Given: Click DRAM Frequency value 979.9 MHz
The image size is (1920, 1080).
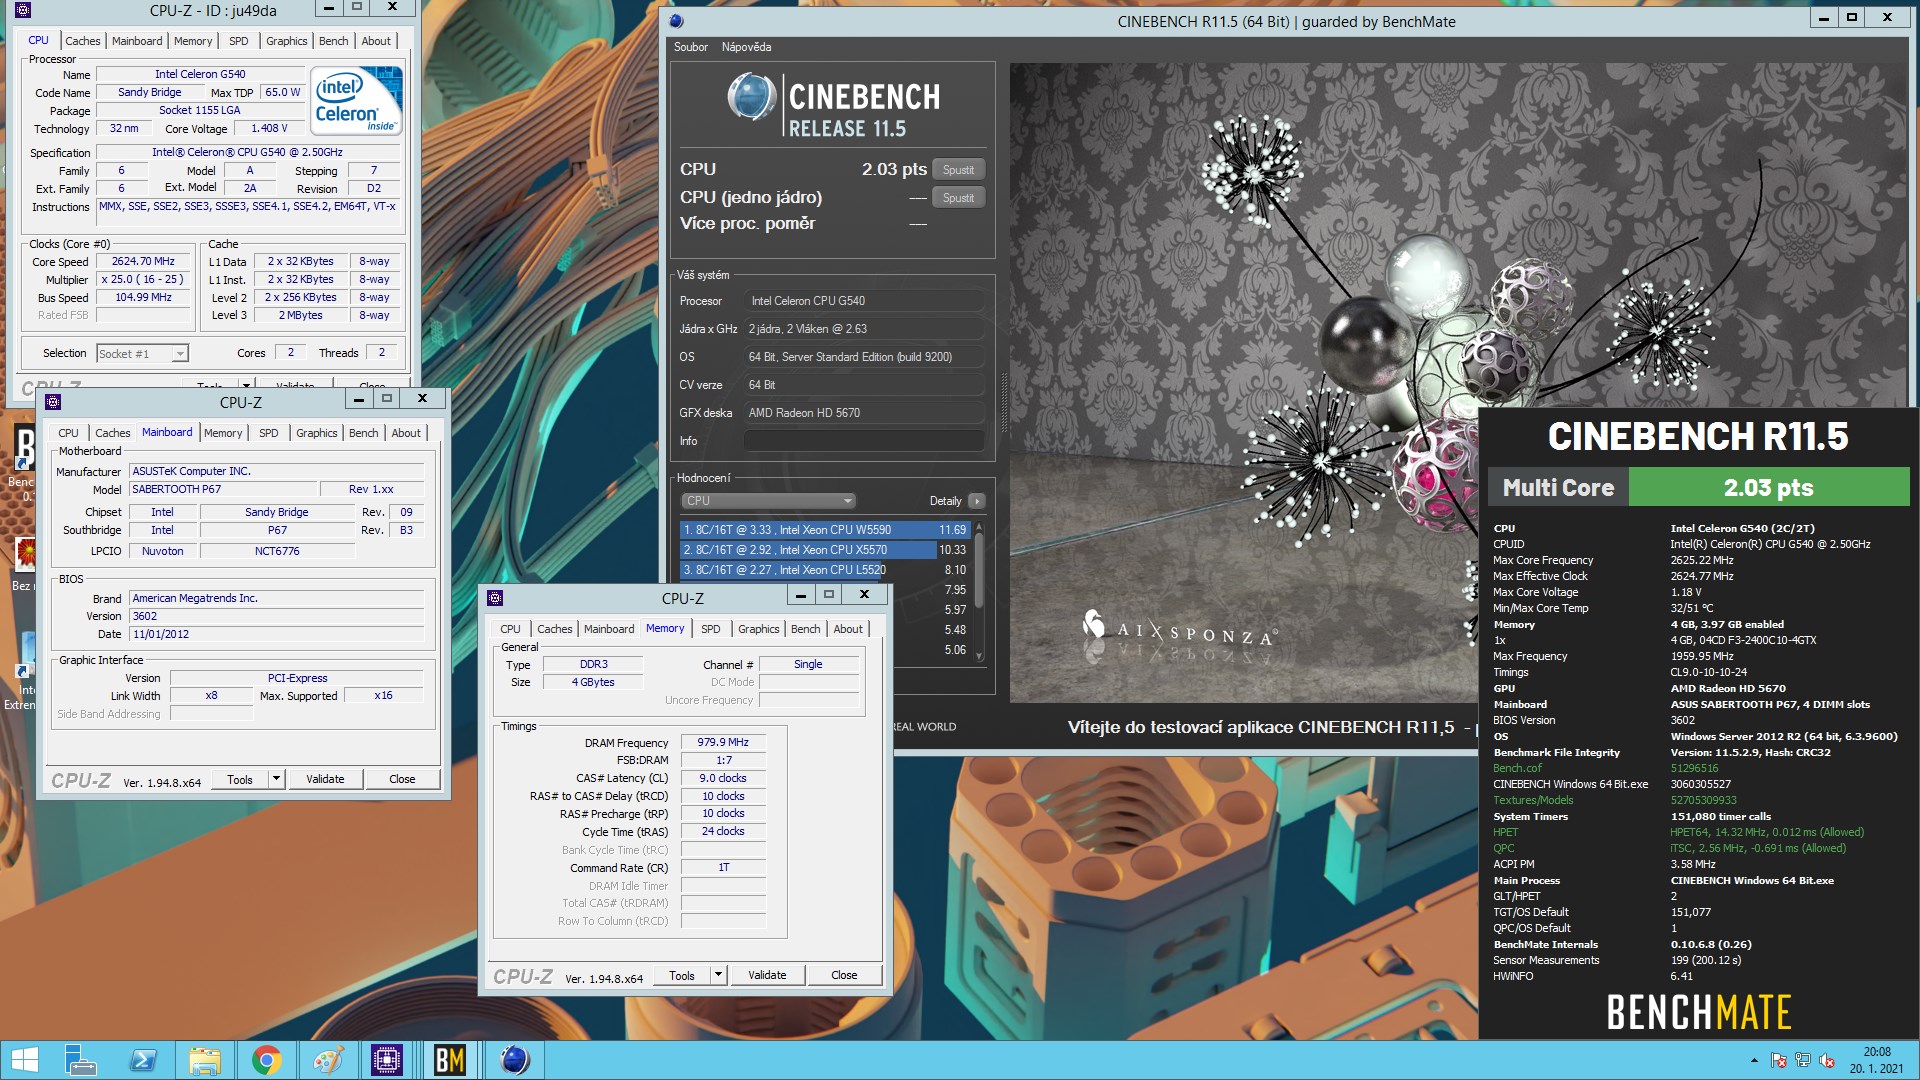Looking at the screenshot, I should point(723,743).
